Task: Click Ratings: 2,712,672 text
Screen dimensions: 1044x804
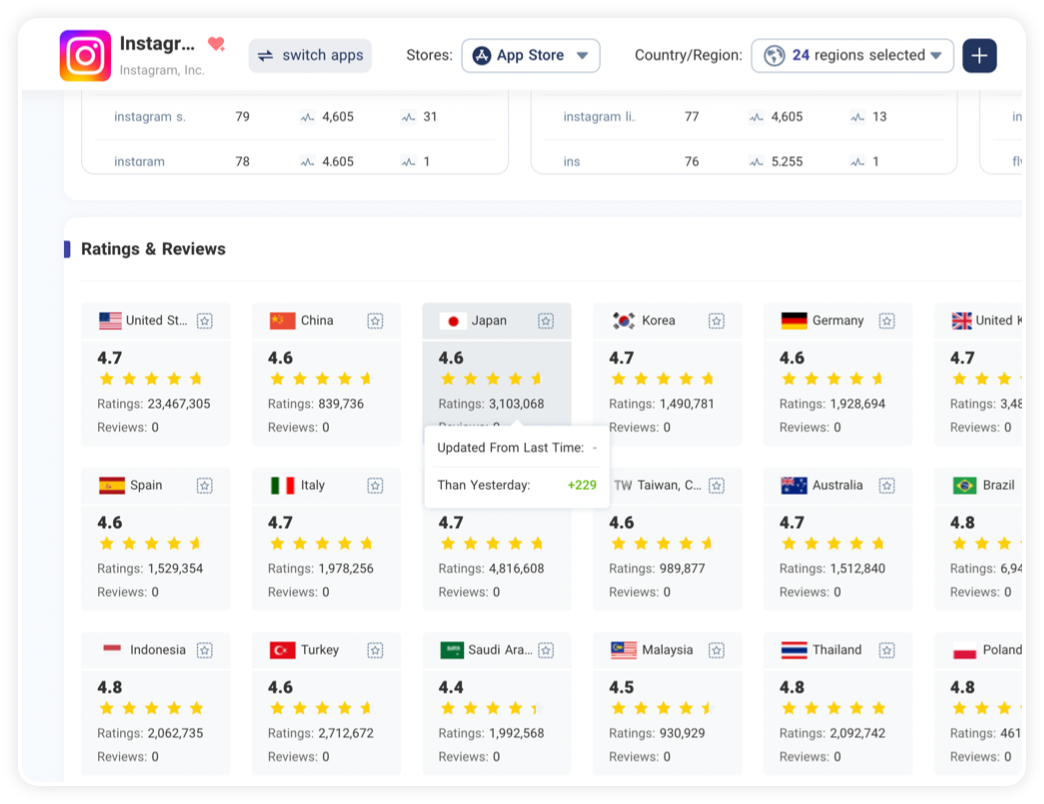Action: (x=320, y=733)
